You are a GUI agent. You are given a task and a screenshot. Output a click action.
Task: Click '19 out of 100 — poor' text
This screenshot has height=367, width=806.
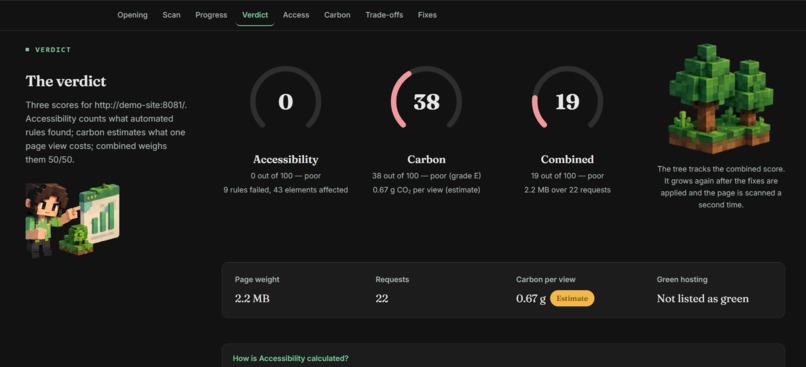coord(567,176)
